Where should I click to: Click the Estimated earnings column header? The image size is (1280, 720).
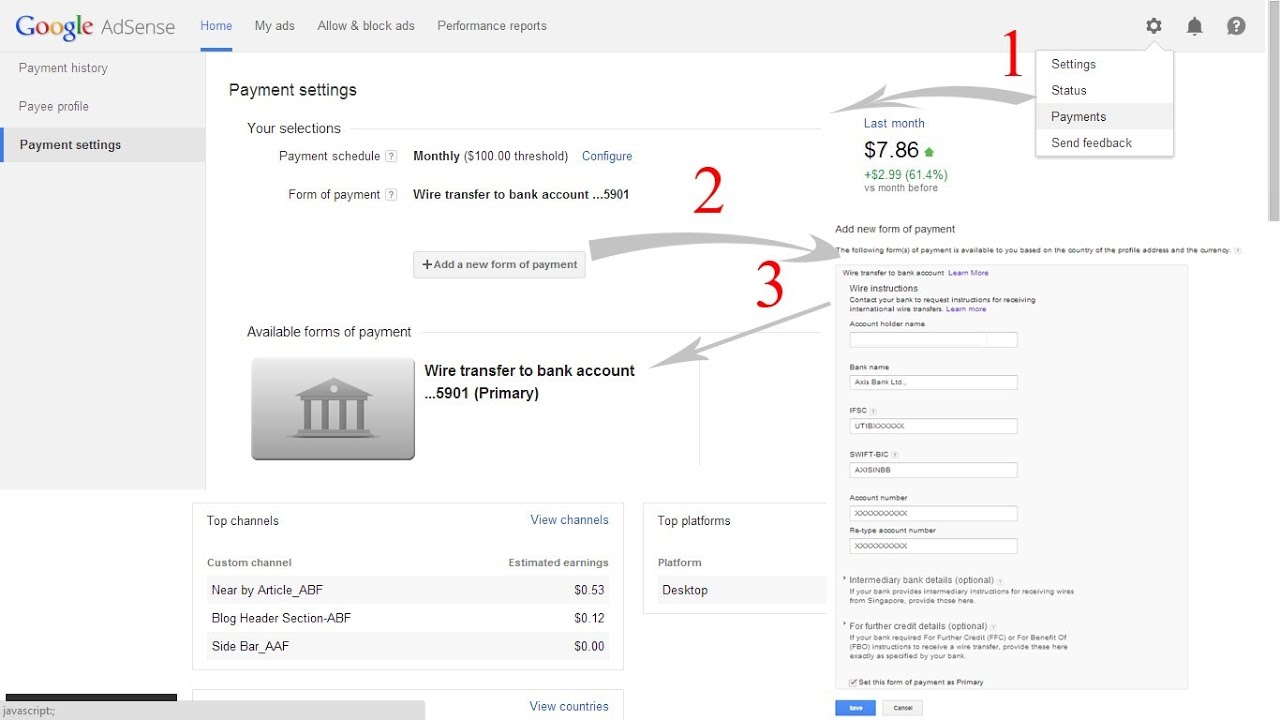click(x=558, y=563)
